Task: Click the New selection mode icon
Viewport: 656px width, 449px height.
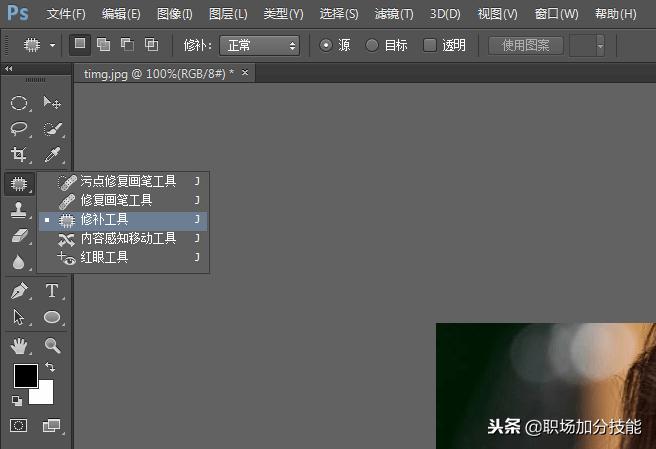Action: point(80,44)
